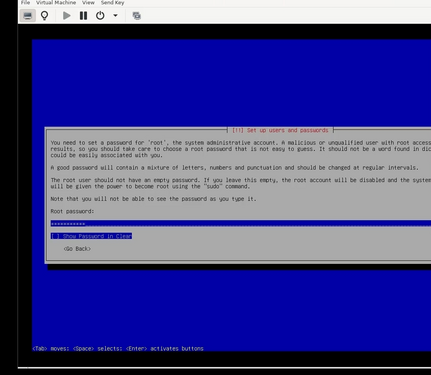Open virtual hardware details lightbulb icon
Image resolution: width=431 pixels, height=375 pixels.
[x=44, y=16]
